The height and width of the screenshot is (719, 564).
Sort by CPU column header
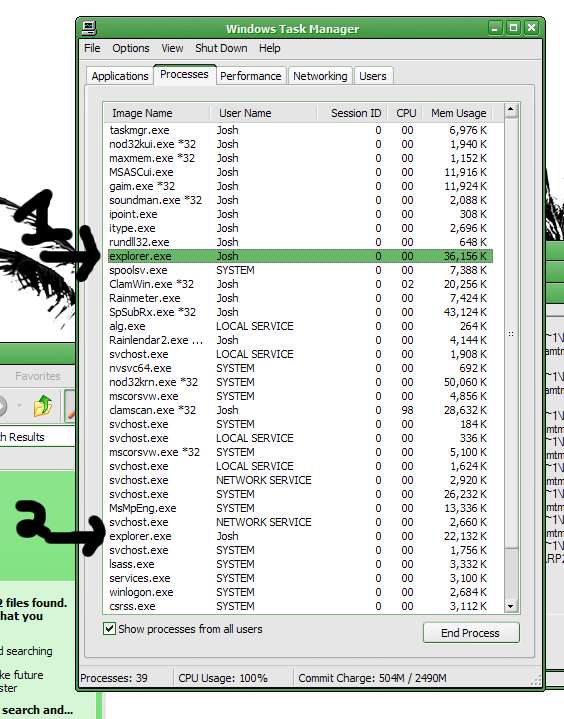click(x=405, y=113)
